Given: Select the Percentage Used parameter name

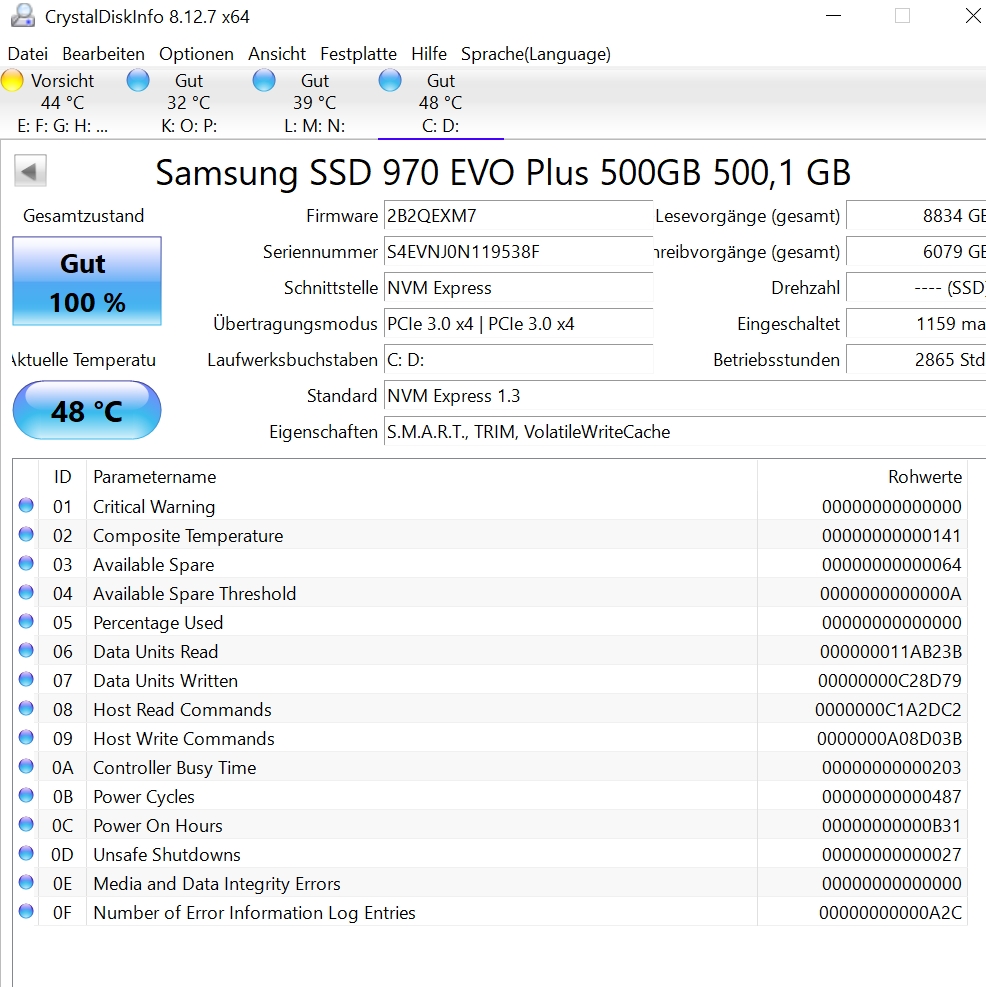Looking at the screenshot, I should (x=158, y=623).
